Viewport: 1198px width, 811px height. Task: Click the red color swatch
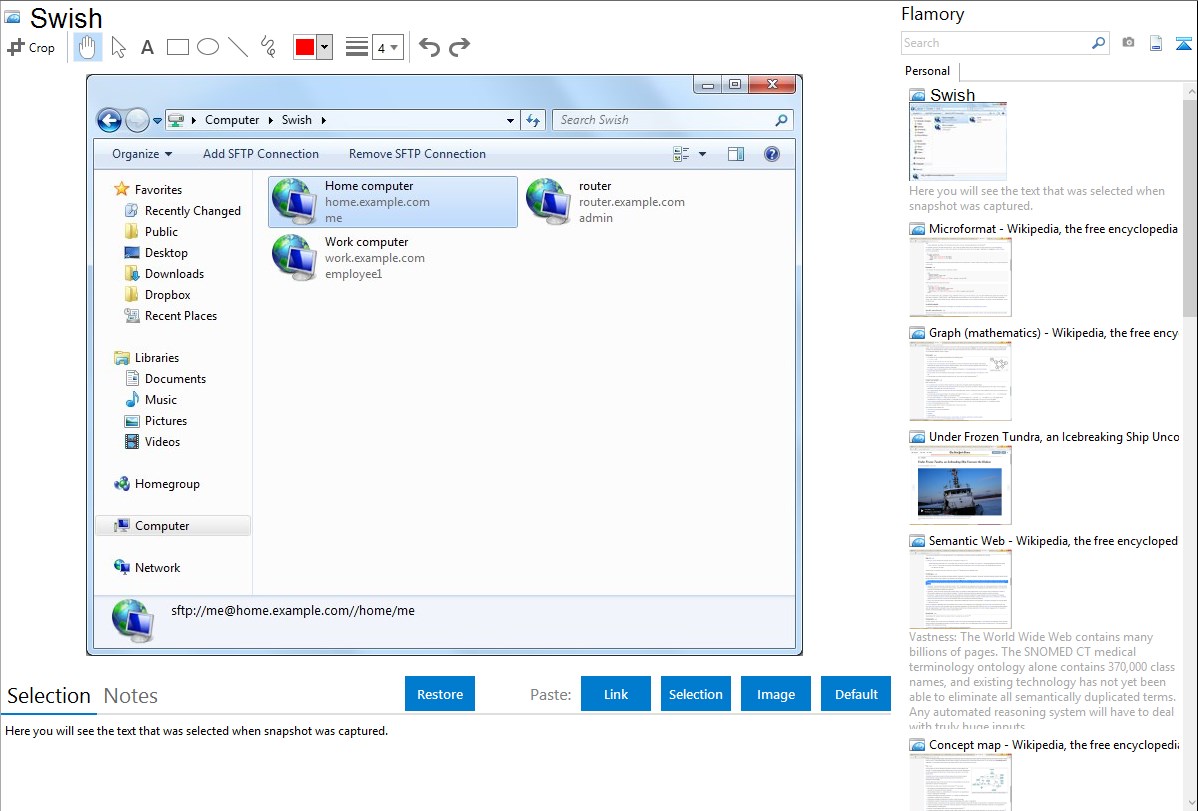coord(305,47)
